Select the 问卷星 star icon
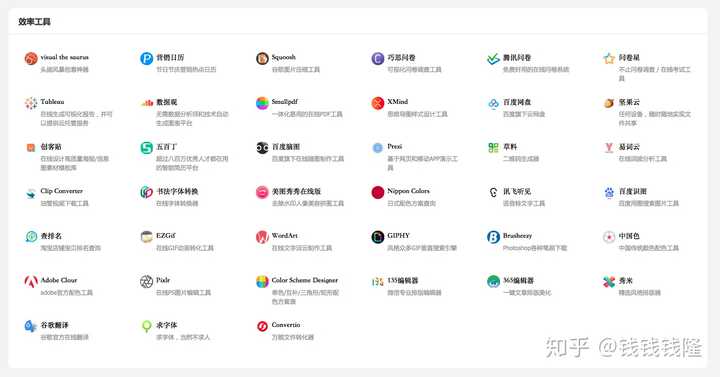 (x=609, y=58)
